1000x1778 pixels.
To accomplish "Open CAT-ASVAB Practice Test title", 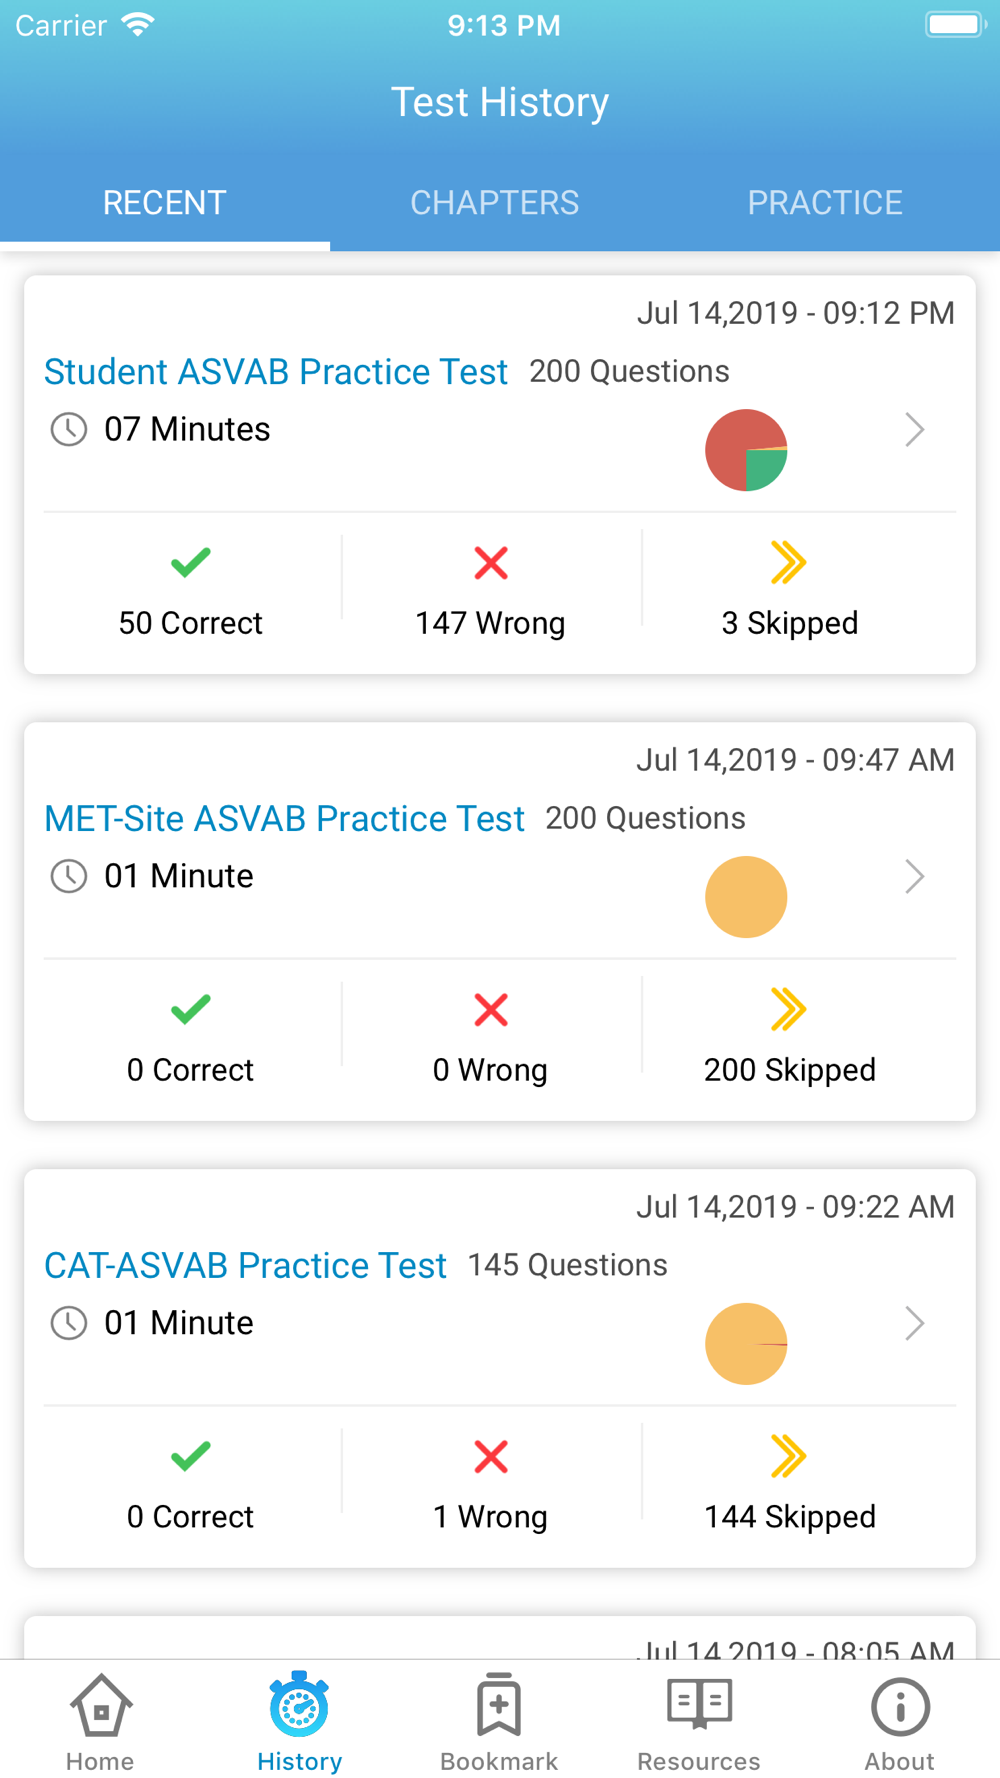I will (x=245, y=1266).
